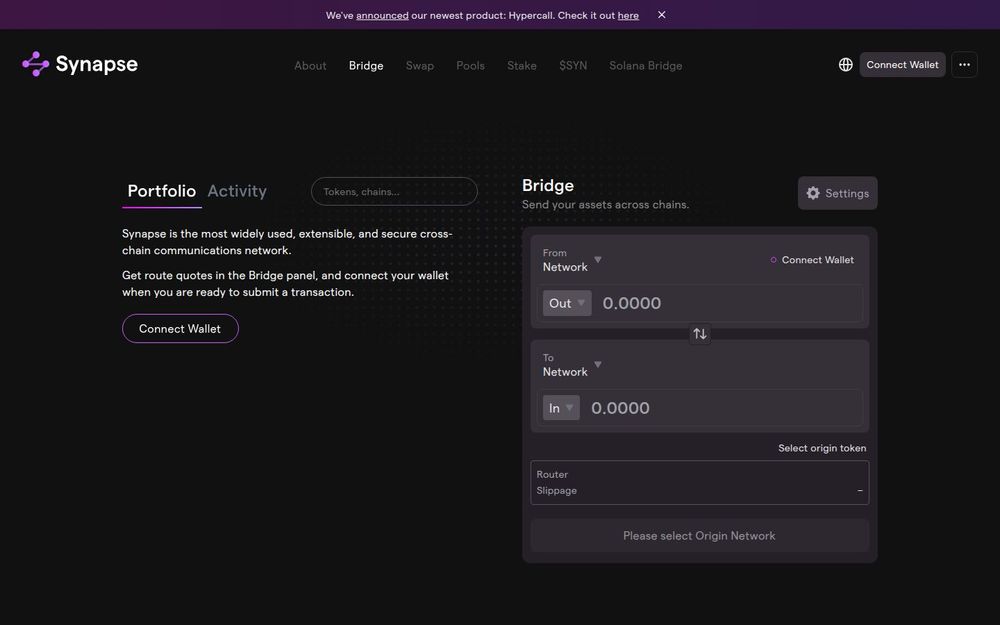Open the $SYN page
This screenshot has height=625, width=1000.
tap(573, 66)
